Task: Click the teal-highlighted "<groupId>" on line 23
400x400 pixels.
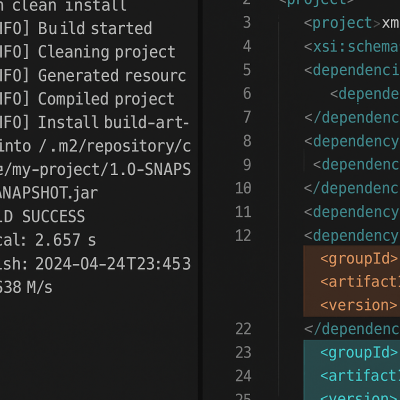Action: pyautogui.click(x=359, y=353)
